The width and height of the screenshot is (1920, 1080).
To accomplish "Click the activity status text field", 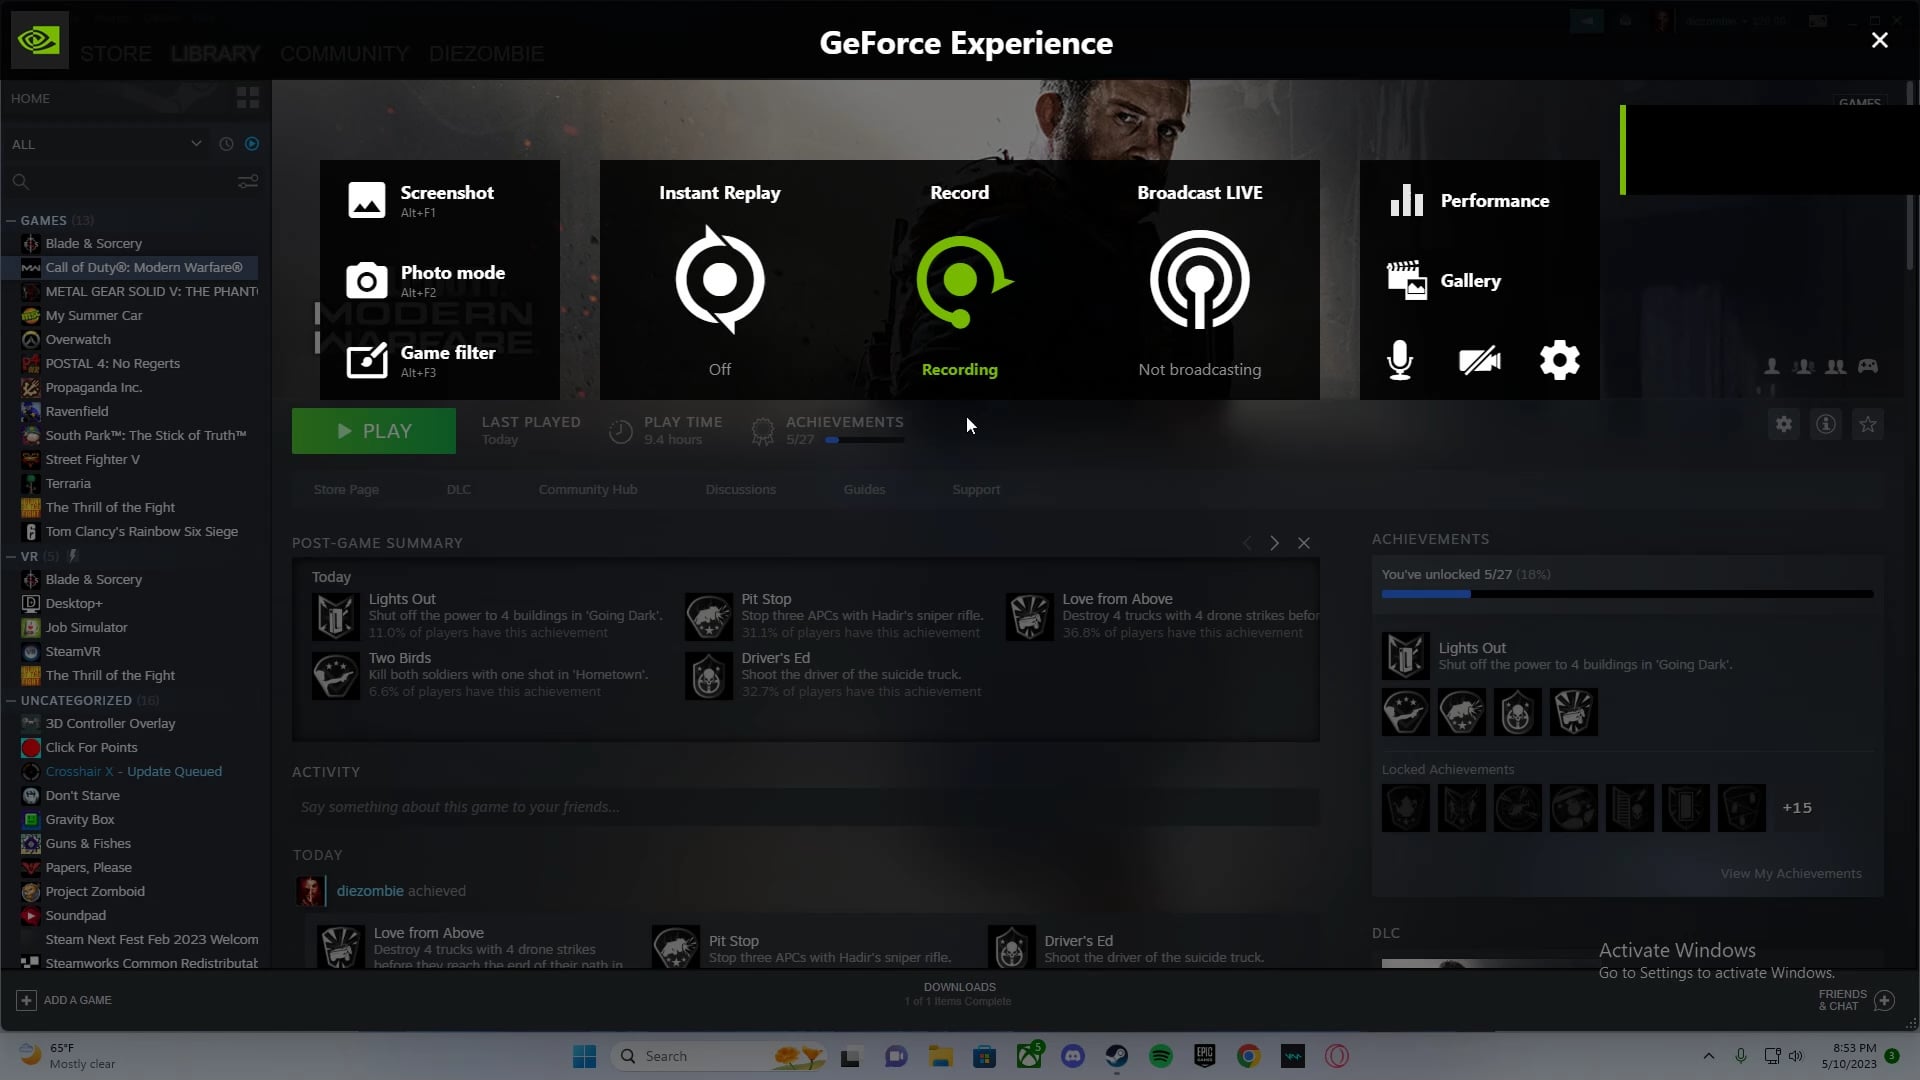I will point(805,807).
